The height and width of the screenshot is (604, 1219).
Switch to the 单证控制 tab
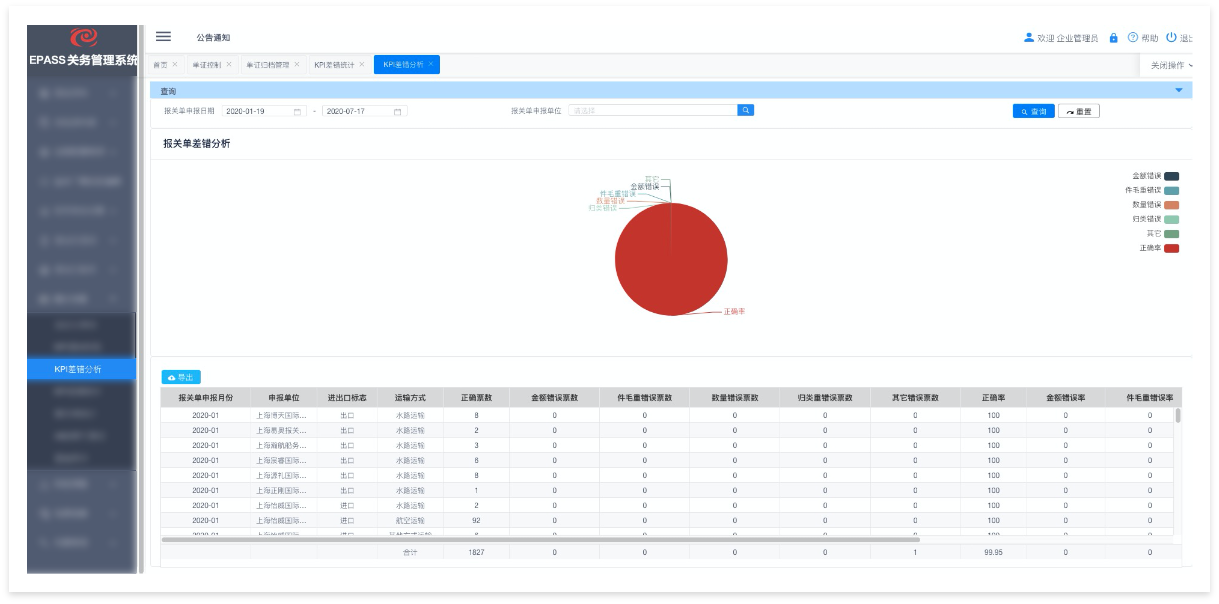pos(207,64)
